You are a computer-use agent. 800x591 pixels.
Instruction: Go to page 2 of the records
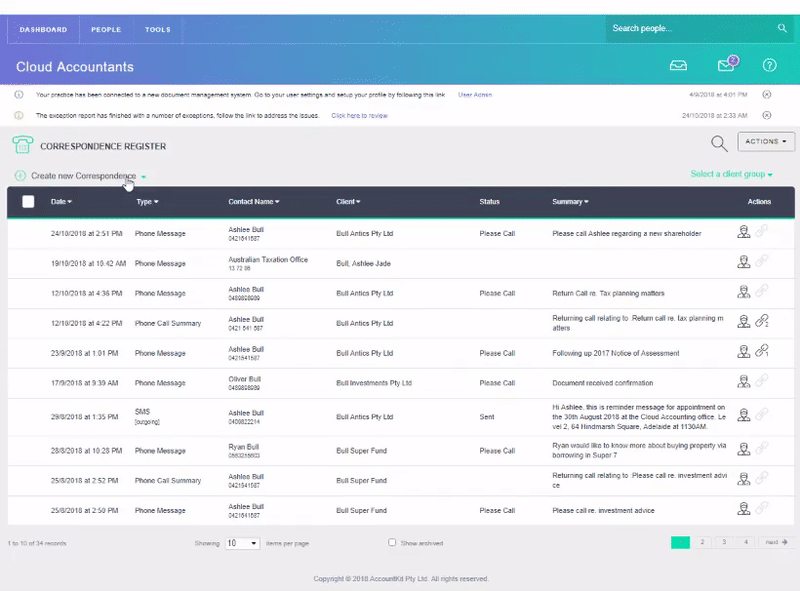click(x=702, y=542)
